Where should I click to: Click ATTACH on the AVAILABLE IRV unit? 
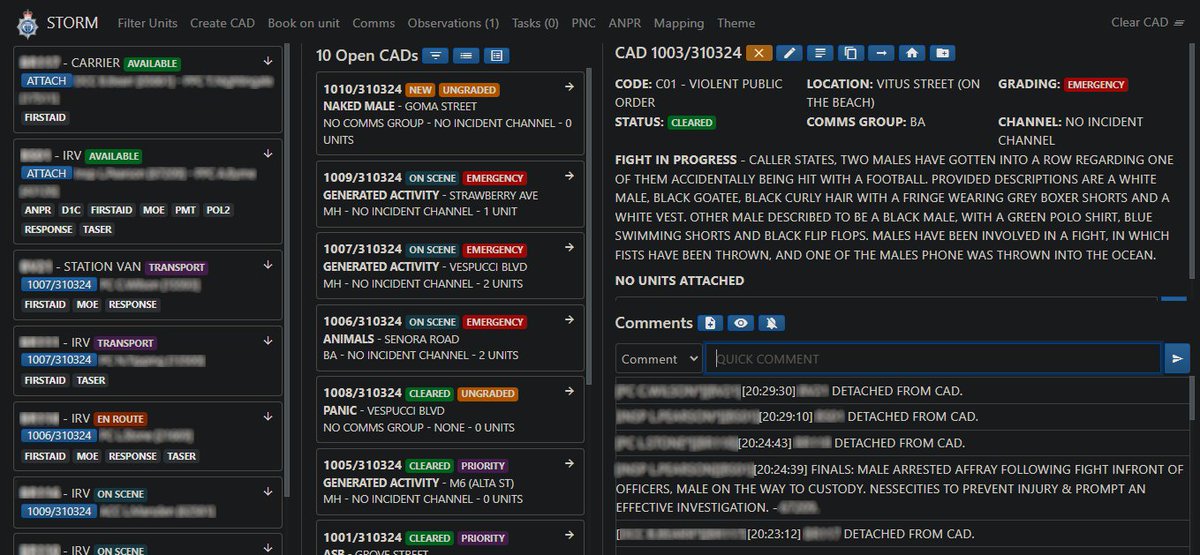pos(46,173)
